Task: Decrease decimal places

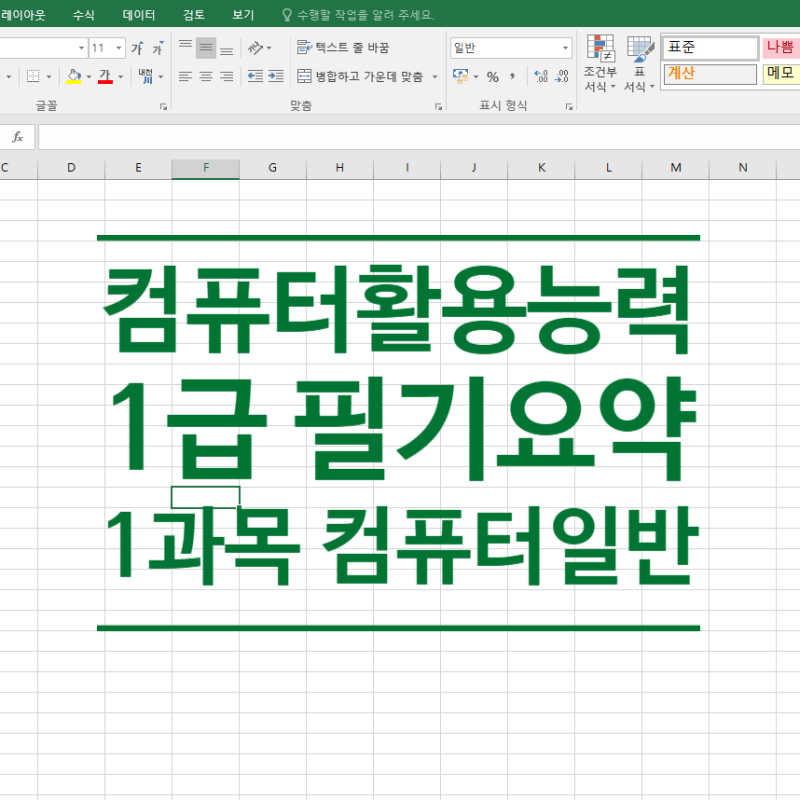Action: coord(562,77)
